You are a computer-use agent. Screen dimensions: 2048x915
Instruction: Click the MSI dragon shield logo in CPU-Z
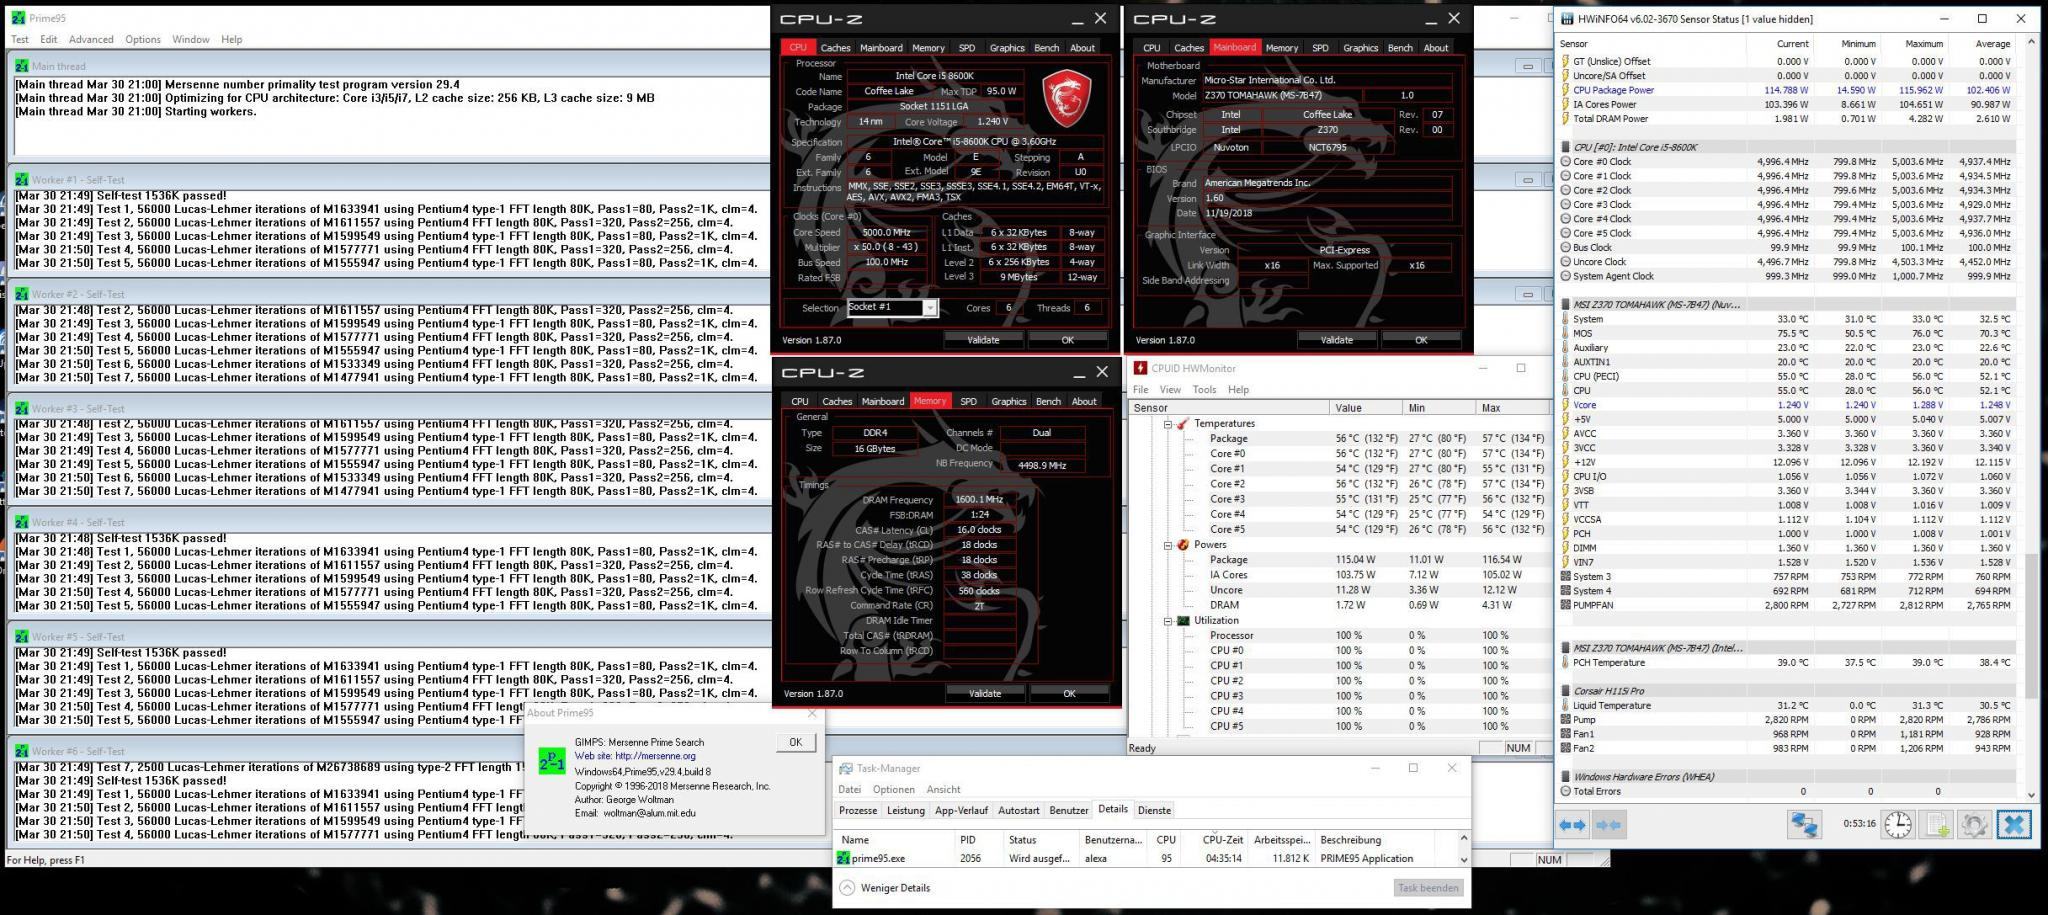coord(1066,98)
